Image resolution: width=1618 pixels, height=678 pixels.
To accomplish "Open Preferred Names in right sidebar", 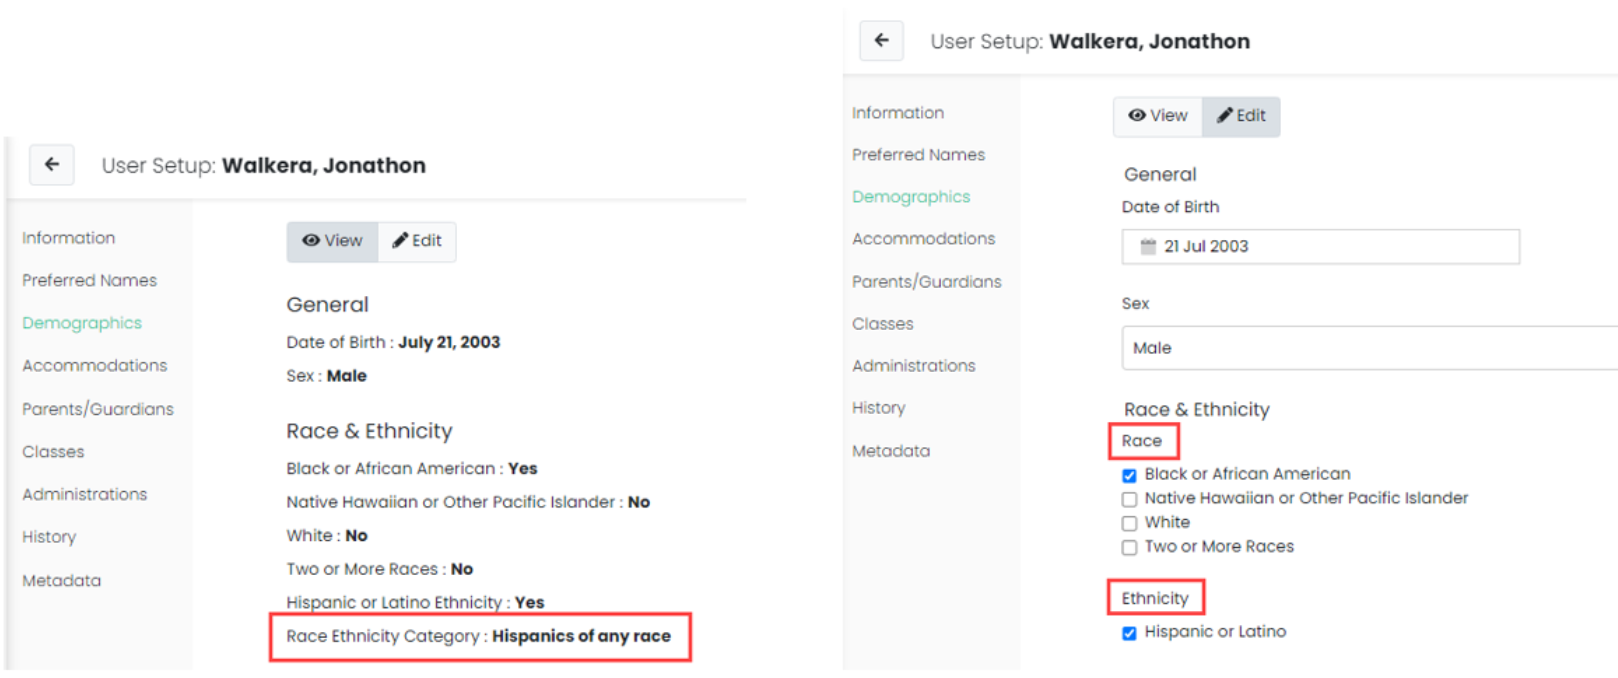I will tap(918, 155).
